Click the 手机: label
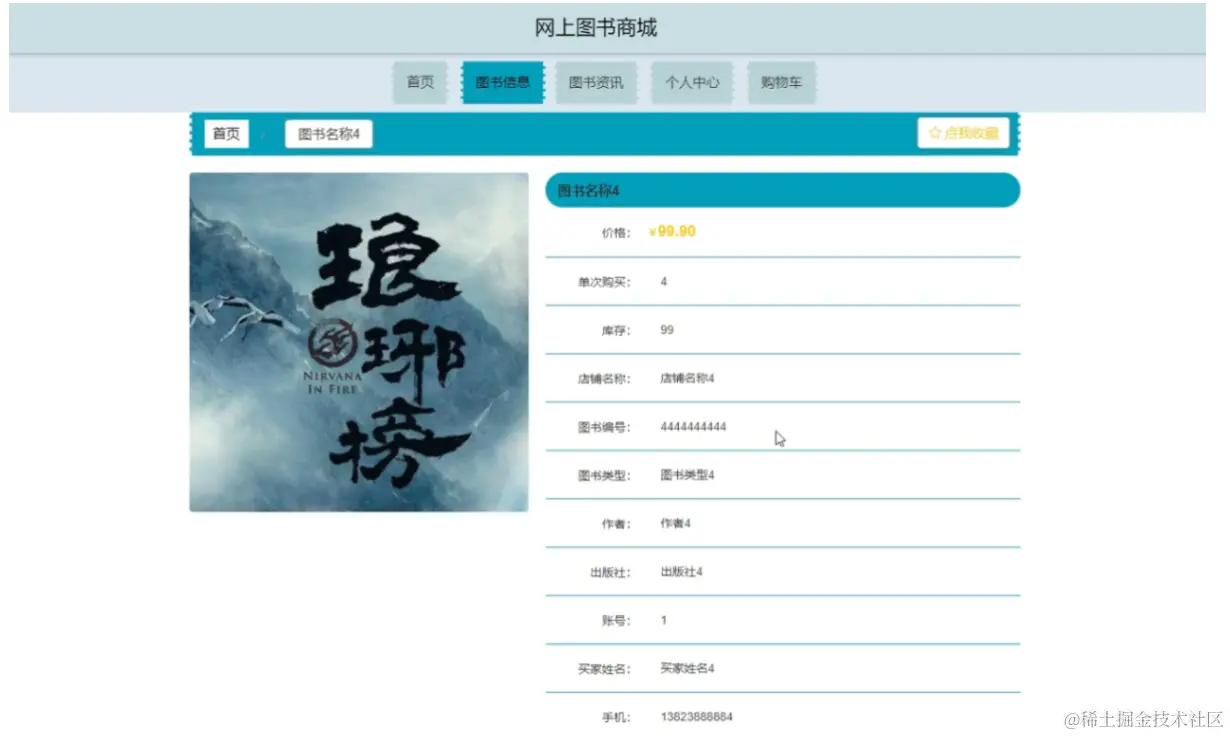The image size is (1230, 736). tap(616, 717)
